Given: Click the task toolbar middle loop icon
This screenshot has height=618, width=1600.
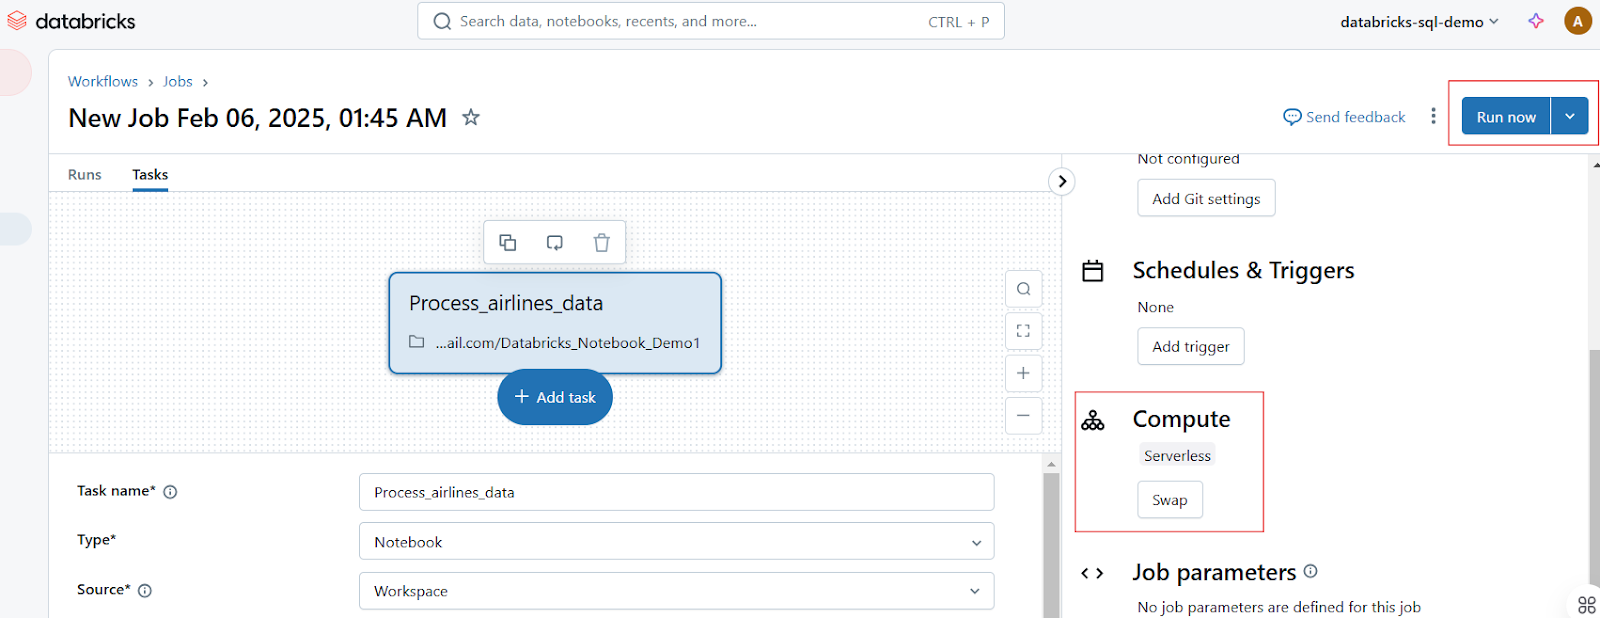Looking at the screenshot, I should (554, 243).
